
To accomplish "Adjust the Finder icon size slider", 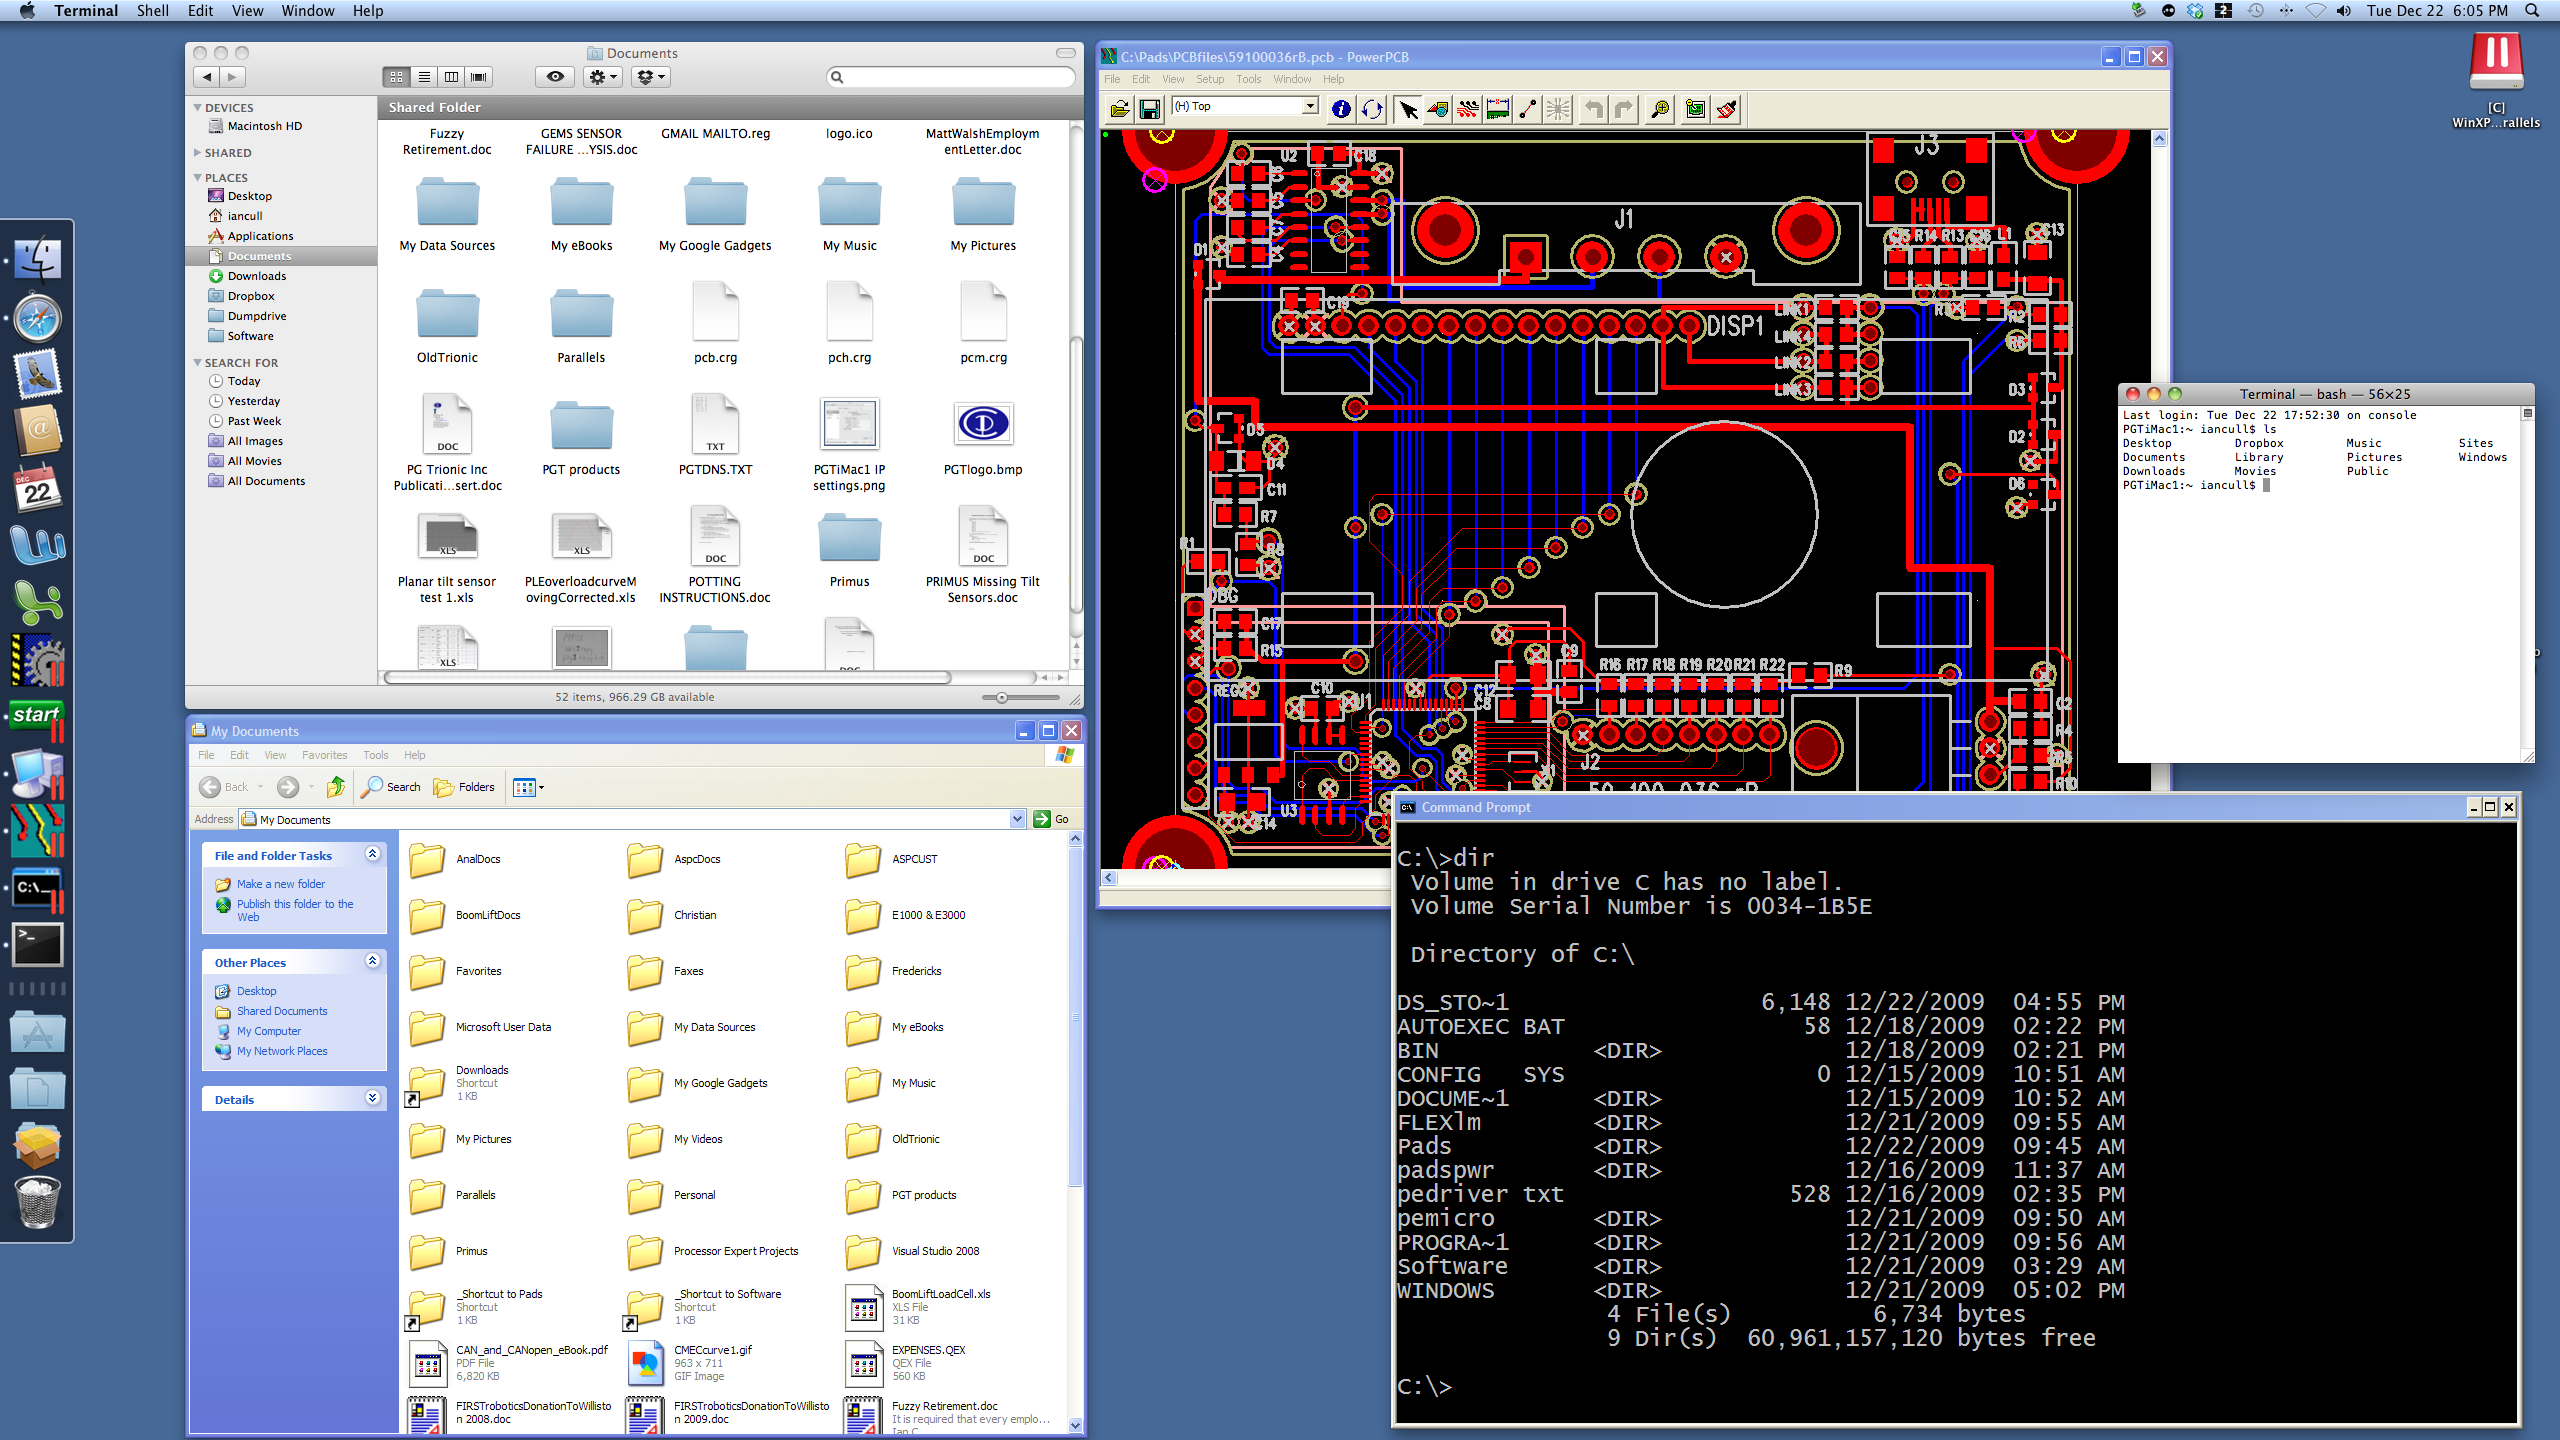I will coord(1001,697).
